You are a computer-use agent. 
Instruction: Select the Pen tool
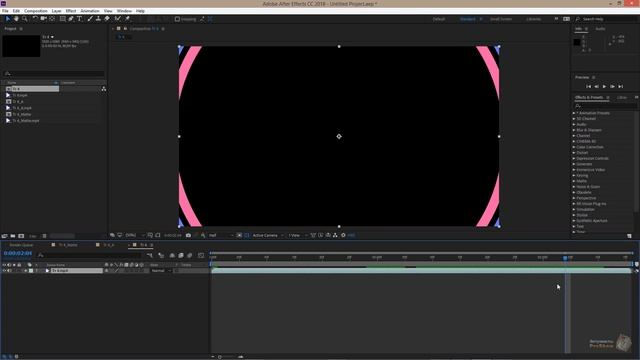pos(71,19)
